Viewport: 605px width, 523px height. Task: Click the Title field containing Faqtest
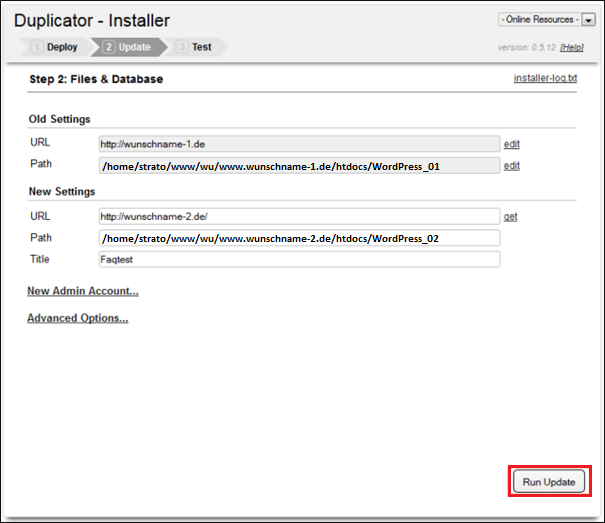point(299,259)
